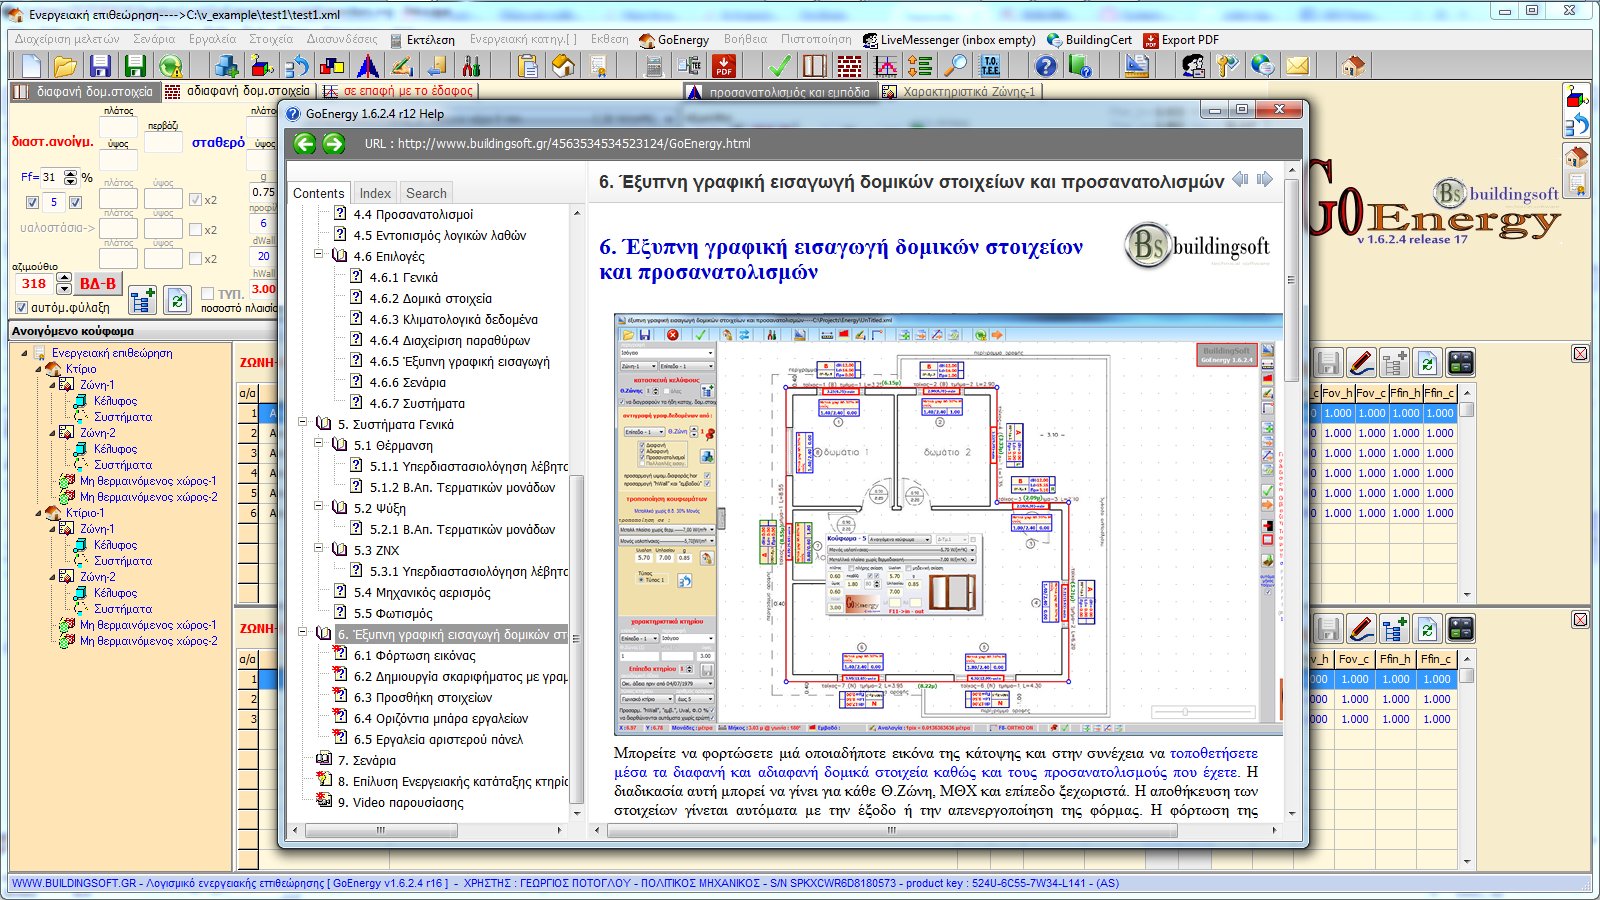Click the help contents horizontal scrollbar
1600x900 pixels.
(380, 830)
